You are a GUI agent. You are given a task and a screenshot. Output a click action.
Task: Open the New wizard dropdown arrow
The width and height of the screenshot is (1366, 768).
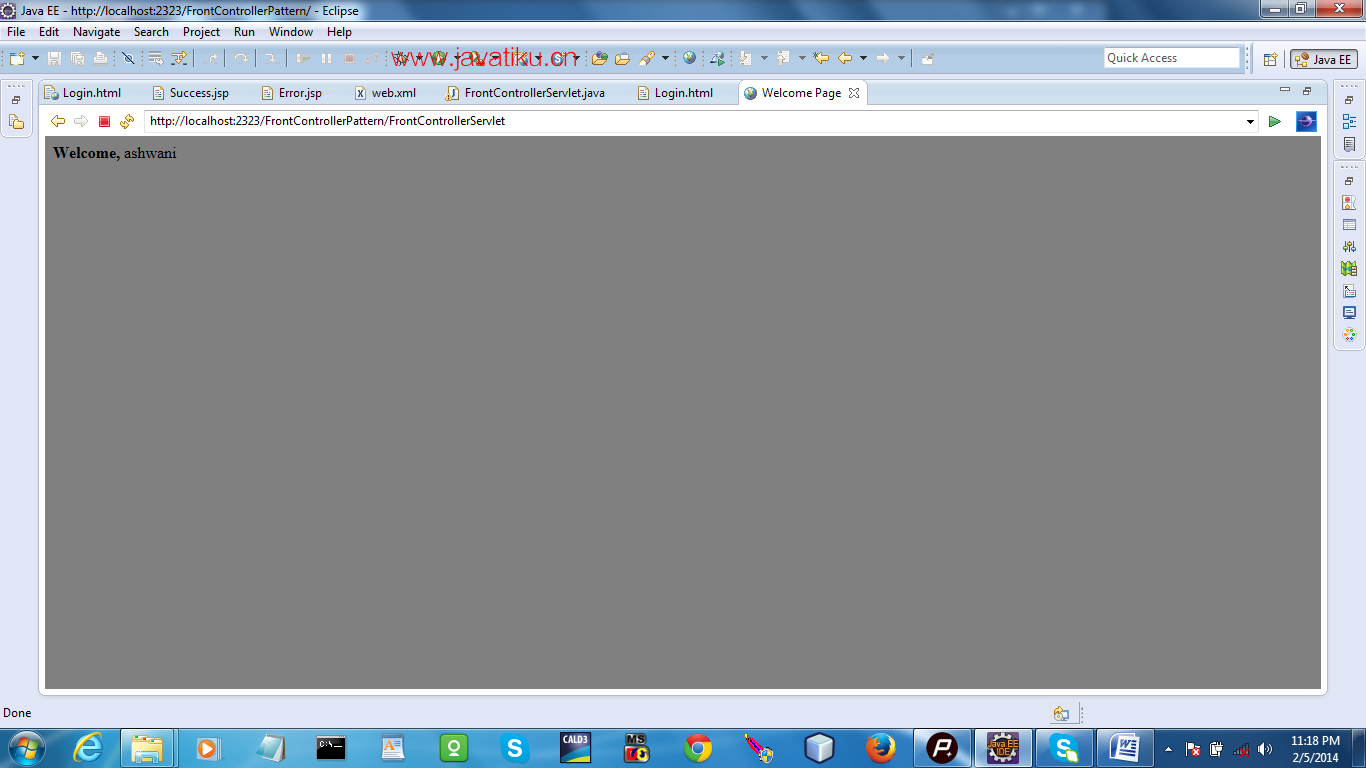pos(35,59)
